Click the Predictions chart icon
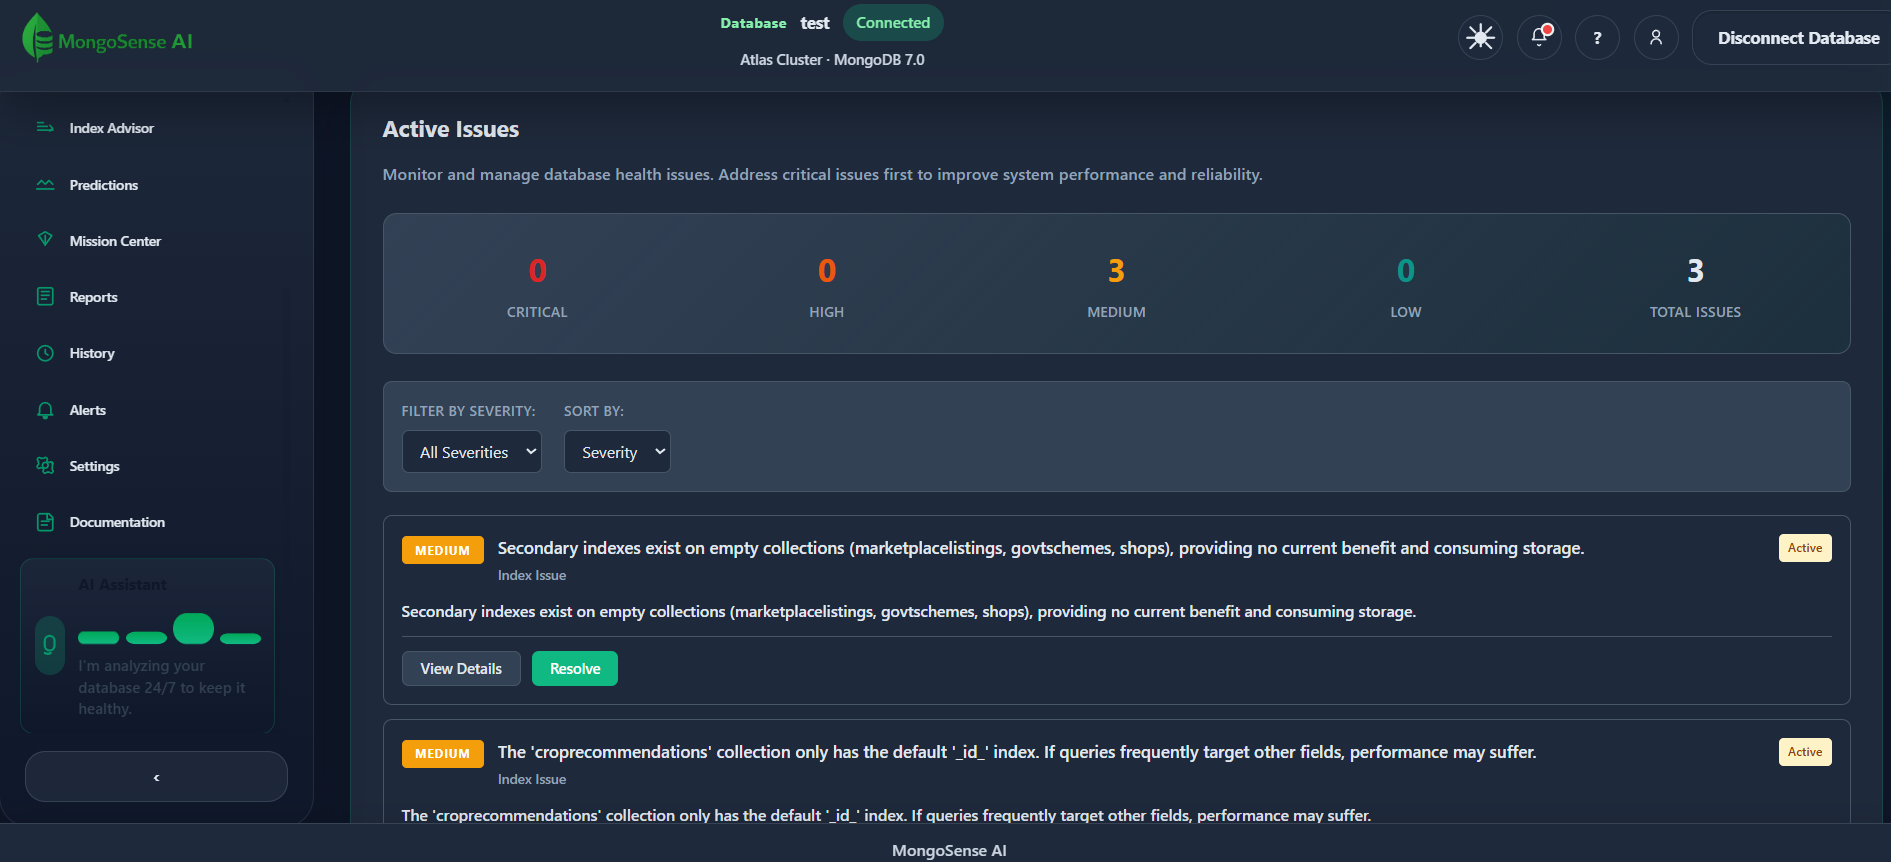This screenshot has height=862, width=1891. (45, 184)
